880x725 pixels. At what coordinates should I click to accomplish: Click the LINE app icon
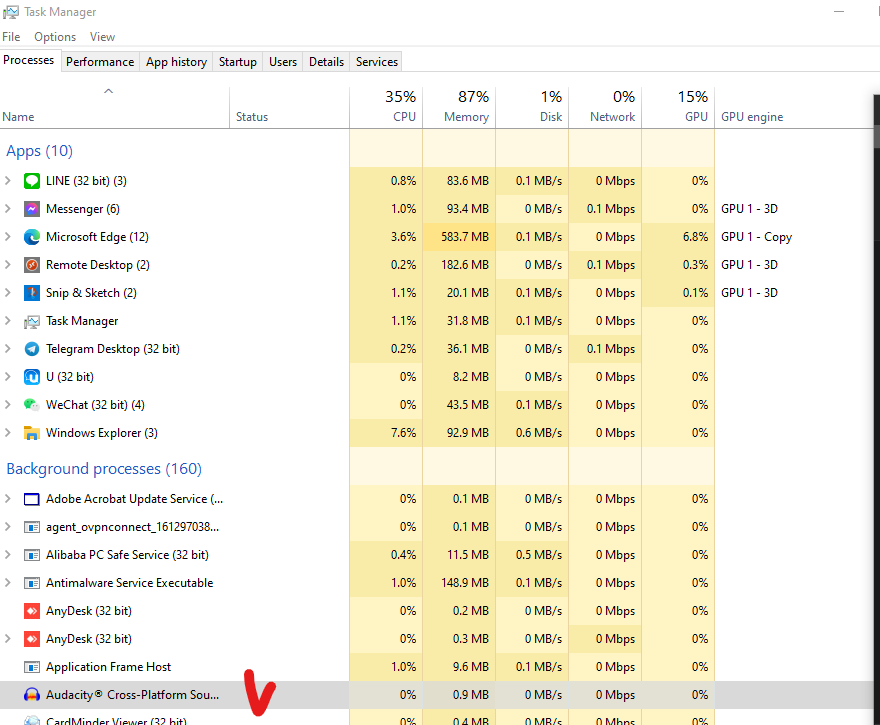32,181
